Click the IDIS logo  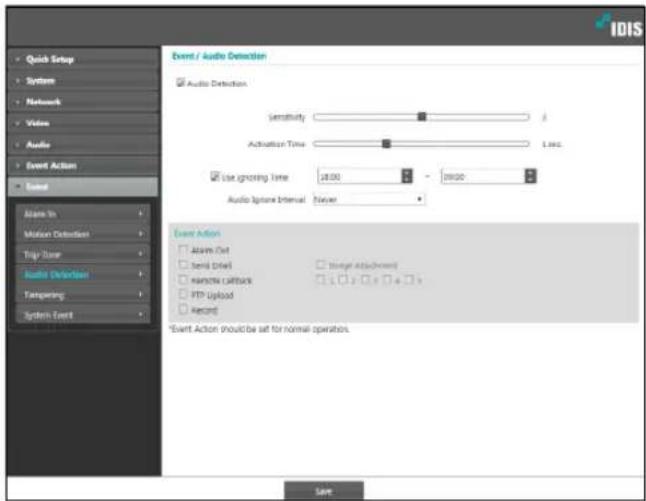point(619,26)
